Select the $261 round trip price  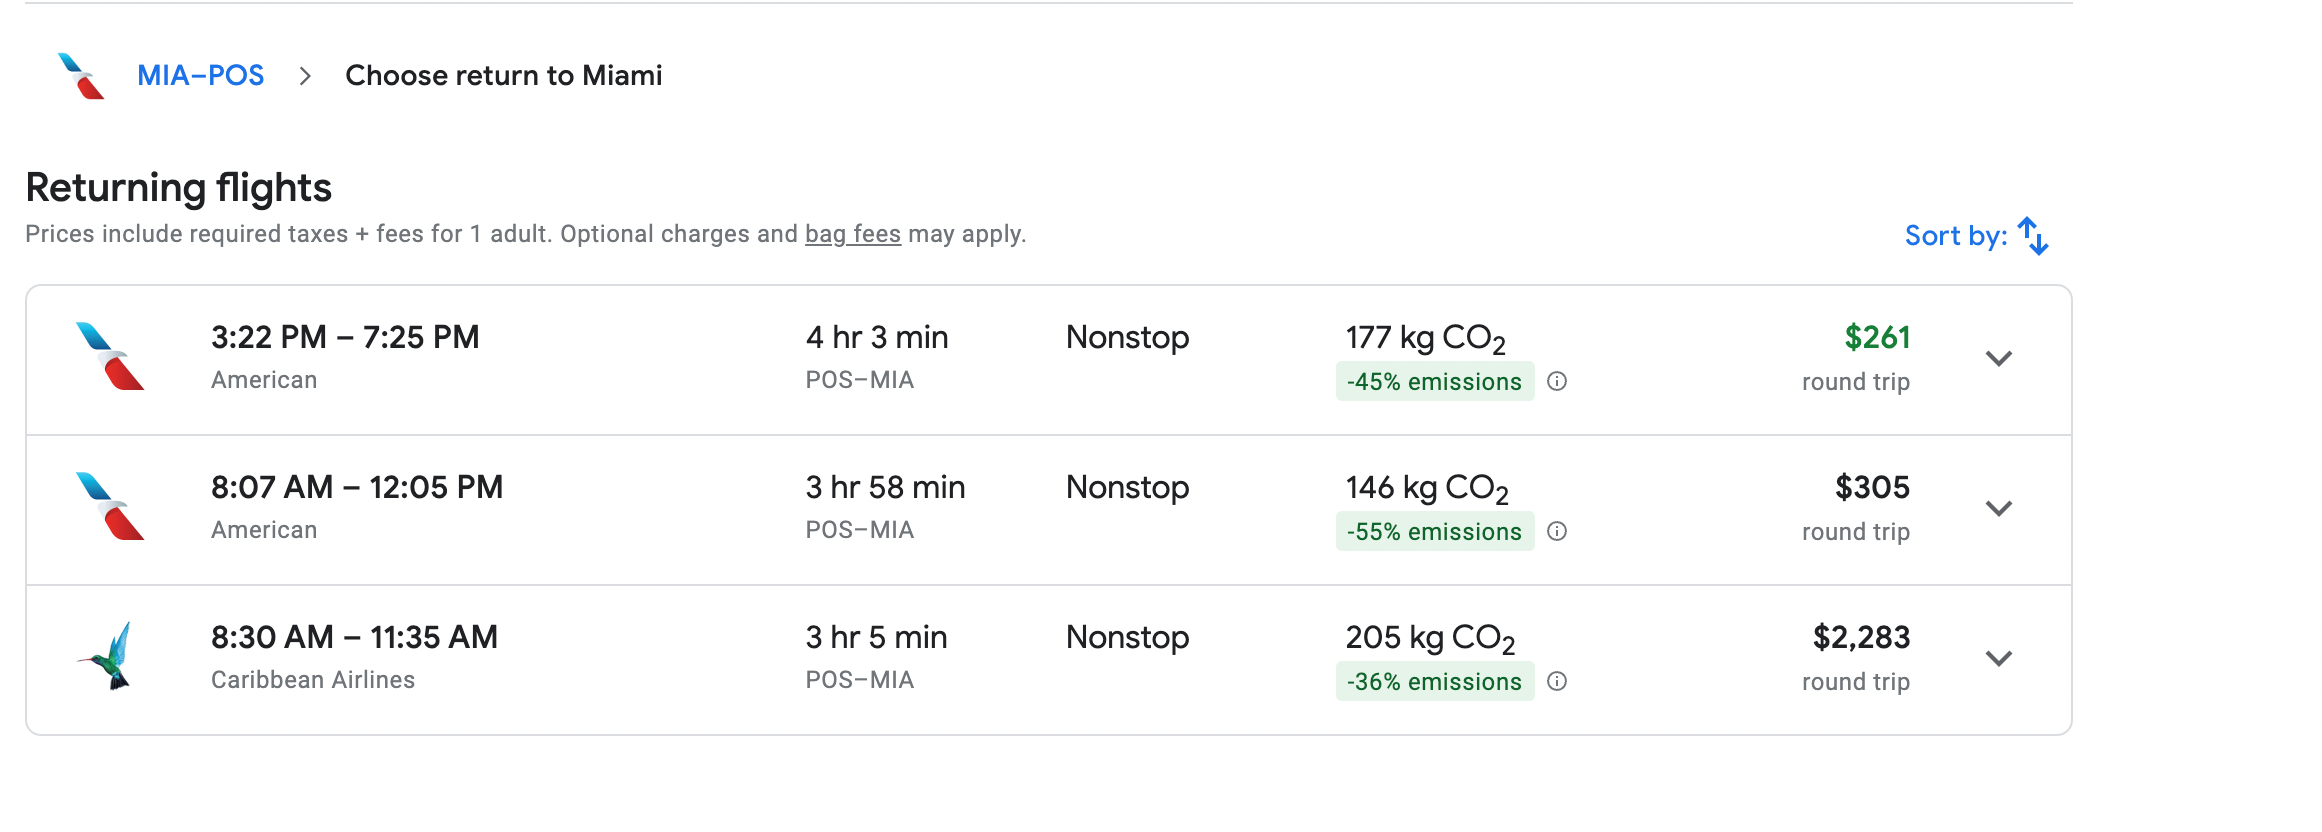1876,338
